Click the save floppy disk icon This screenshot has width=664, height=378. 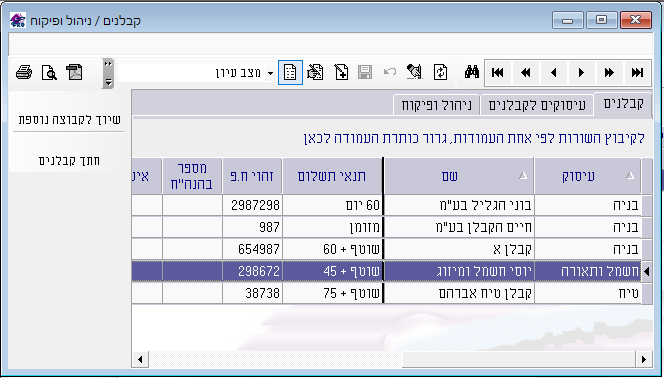pyautogui.click(x=365, y=72)
